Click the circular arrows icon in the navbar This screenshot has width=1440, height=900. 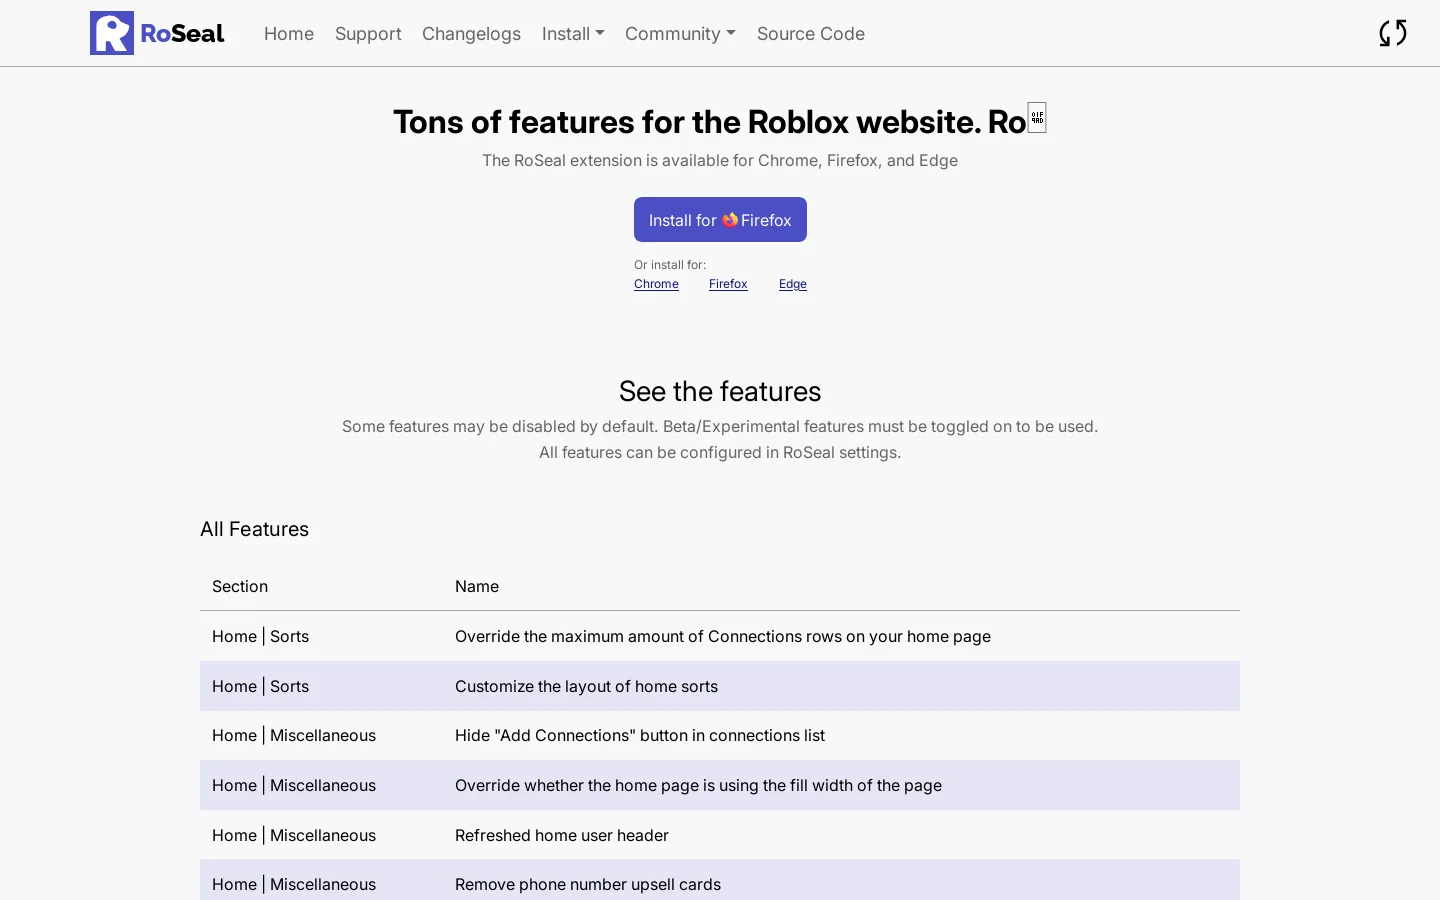pos(1393,33)
